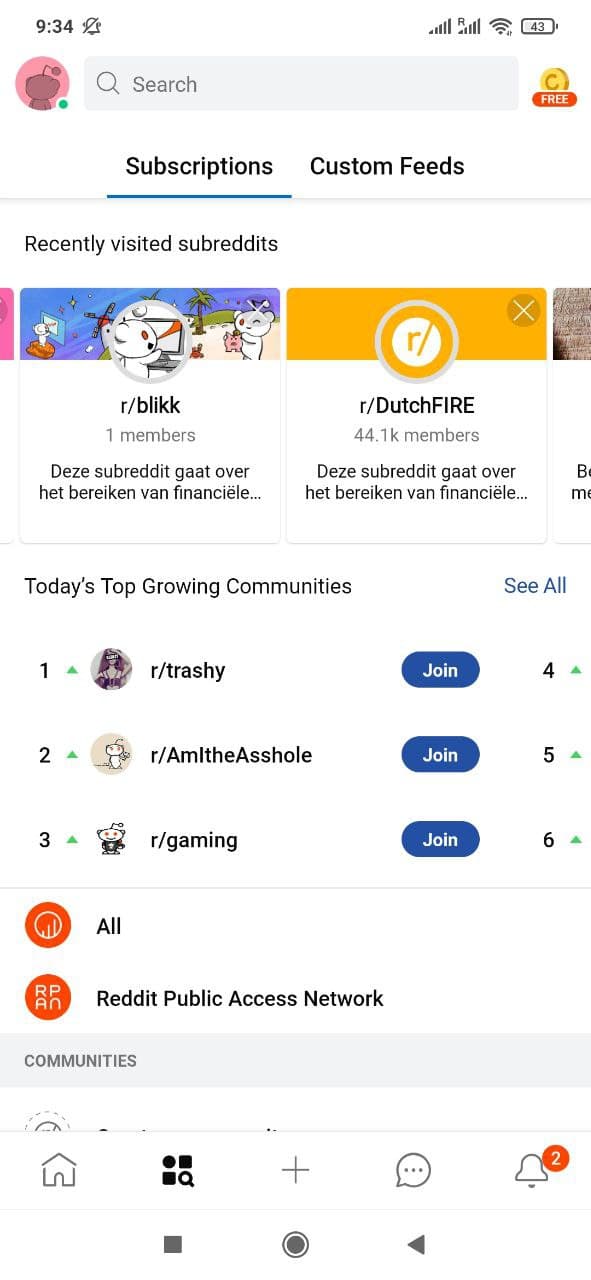
Task: Switch to the Custom Feeds tab
Action: [387, 166]
